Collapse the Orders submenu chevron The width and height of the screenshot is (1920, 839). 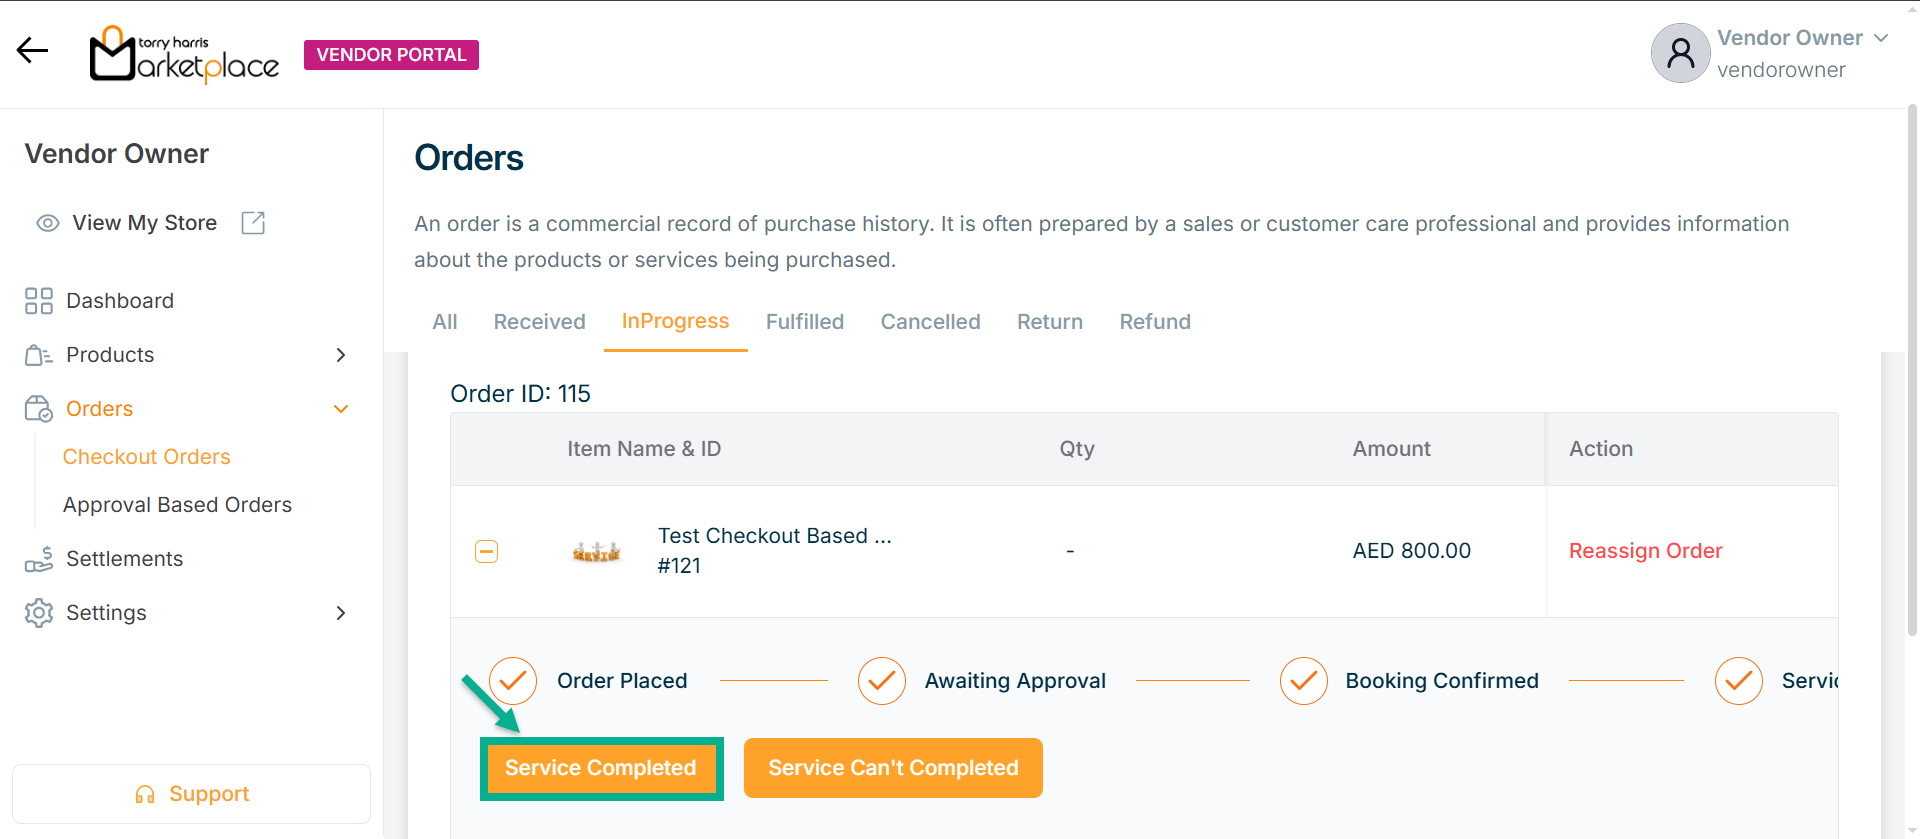341,409
